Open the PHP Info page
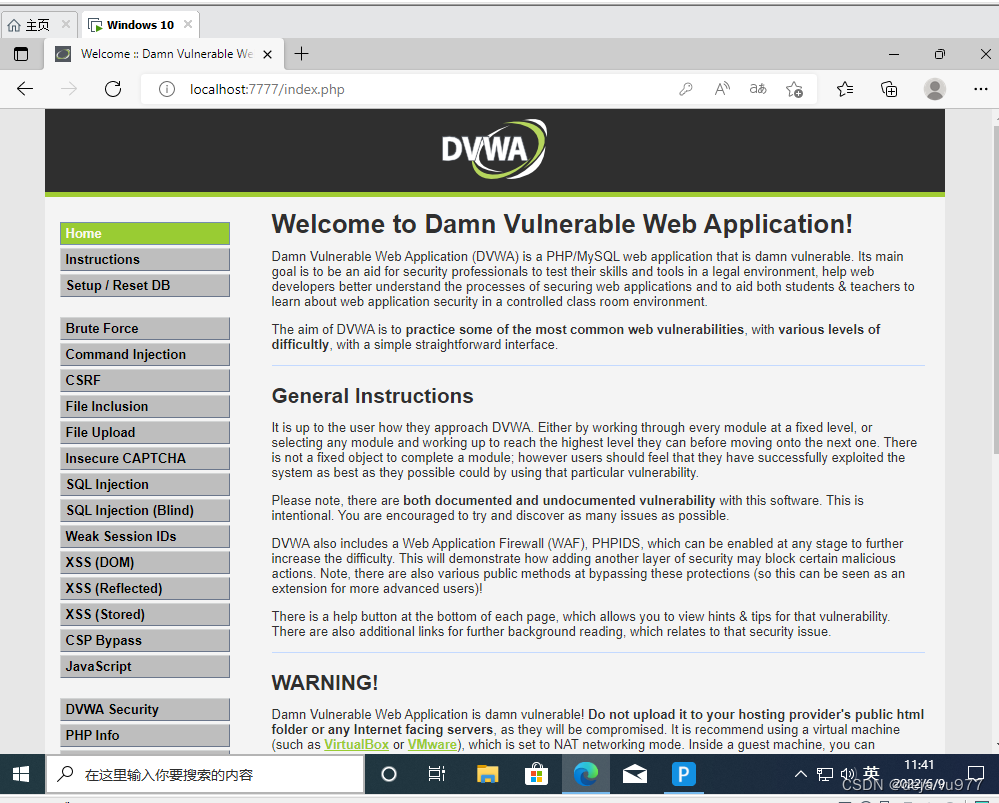 point(145,735)
